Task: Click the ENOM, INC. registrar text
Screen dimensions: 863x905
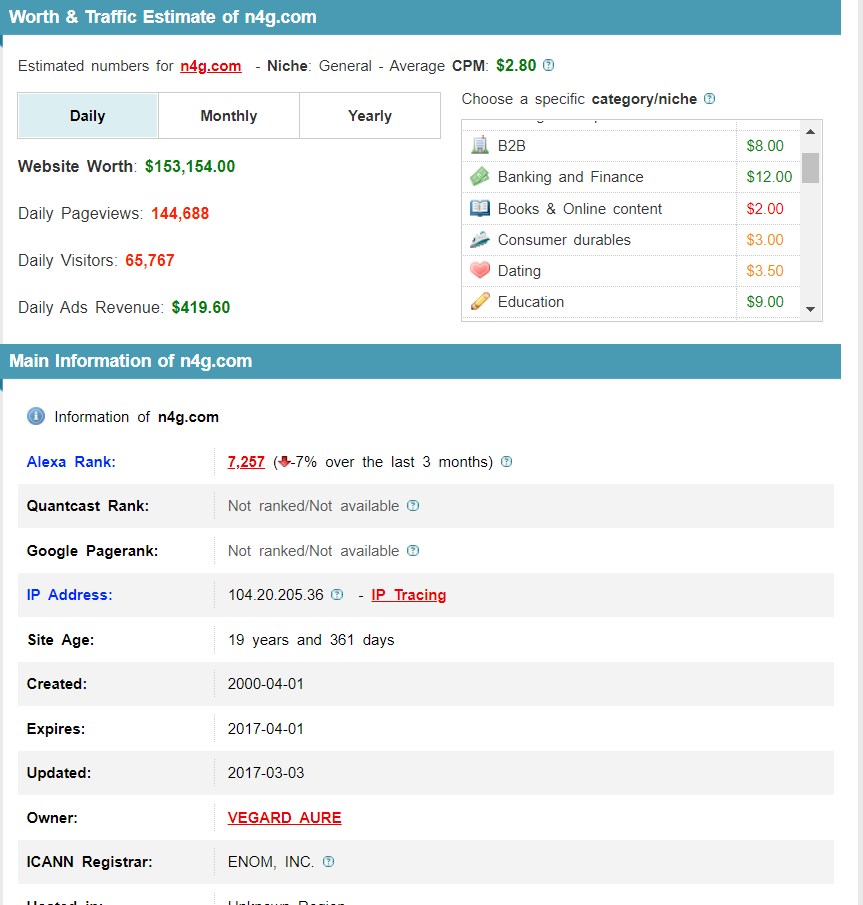Action: click(271, 862)
